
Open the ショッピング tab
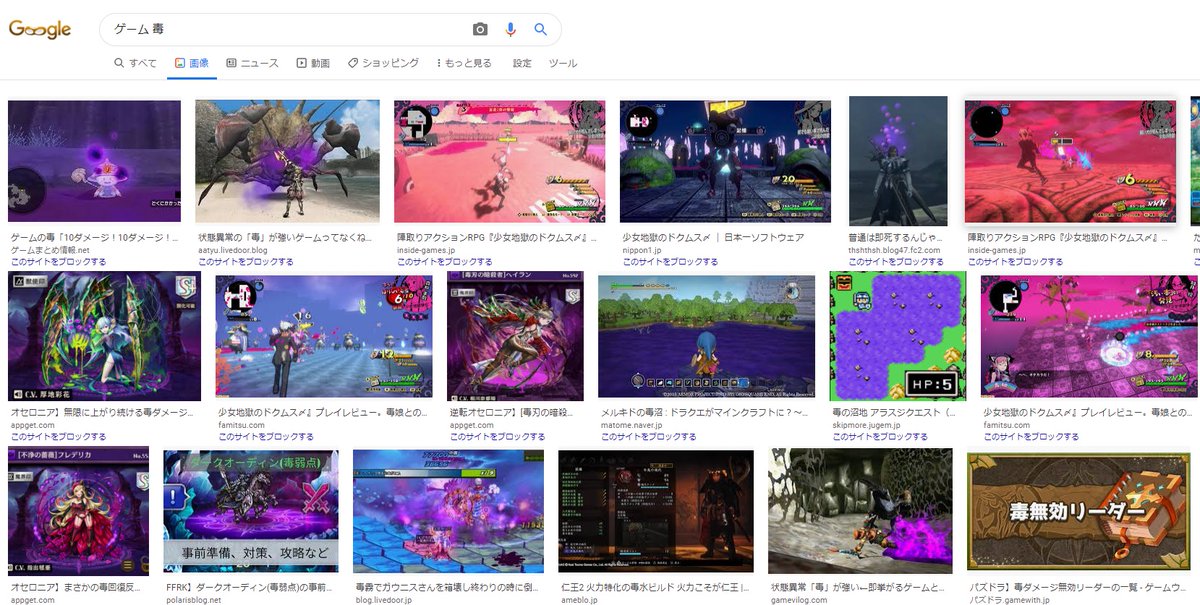coord(383,63)
